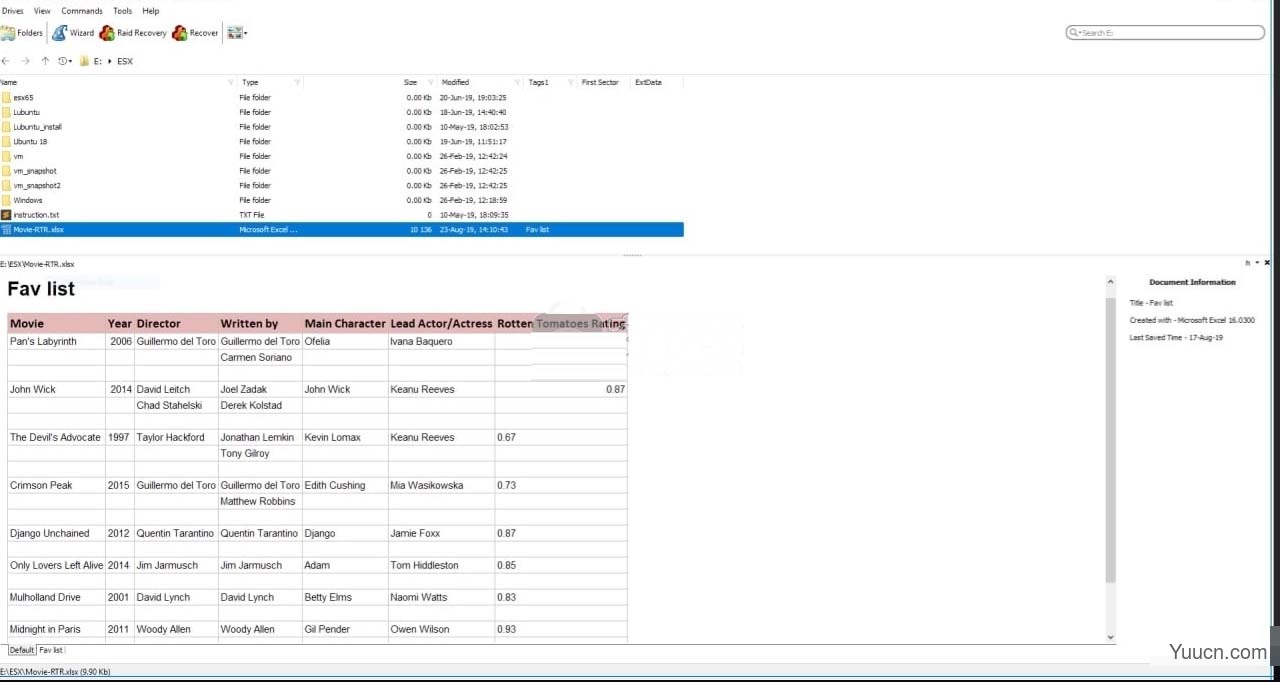The height and width of the screenshot is (682, 1280).
Task: Close the preview panel with X
Action: point(1268,262)
